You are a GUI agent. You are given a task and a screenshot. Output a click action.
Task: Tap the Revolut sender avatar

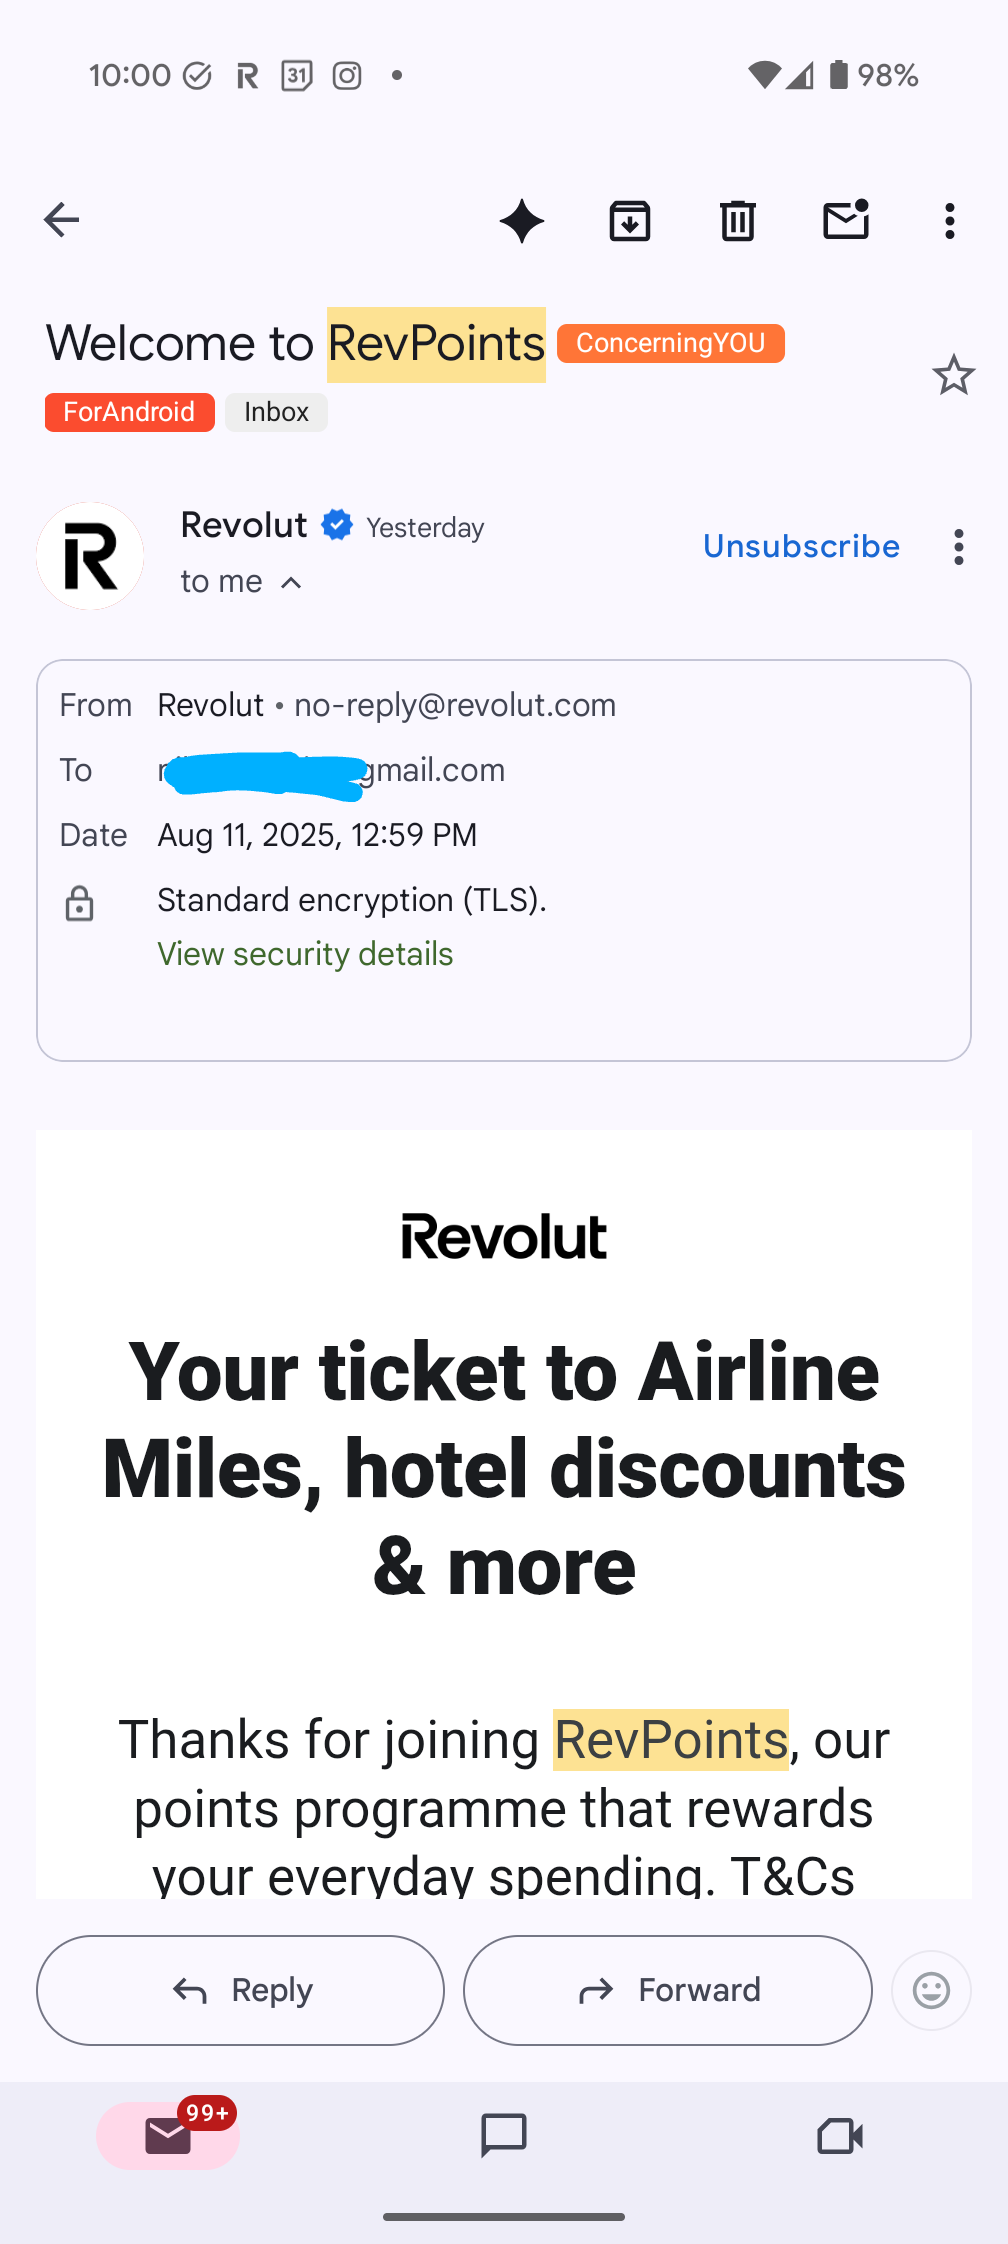(90, 556)
